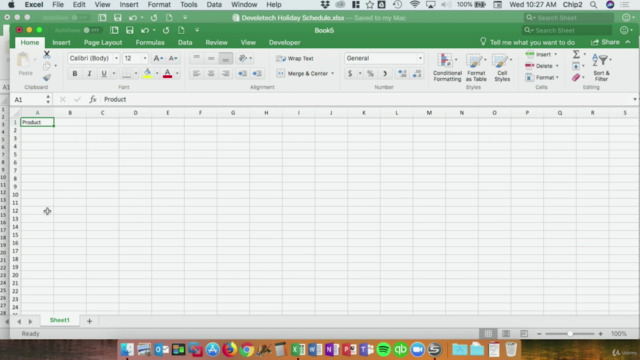
Task: Apply comma style
Action: (384, 74)
